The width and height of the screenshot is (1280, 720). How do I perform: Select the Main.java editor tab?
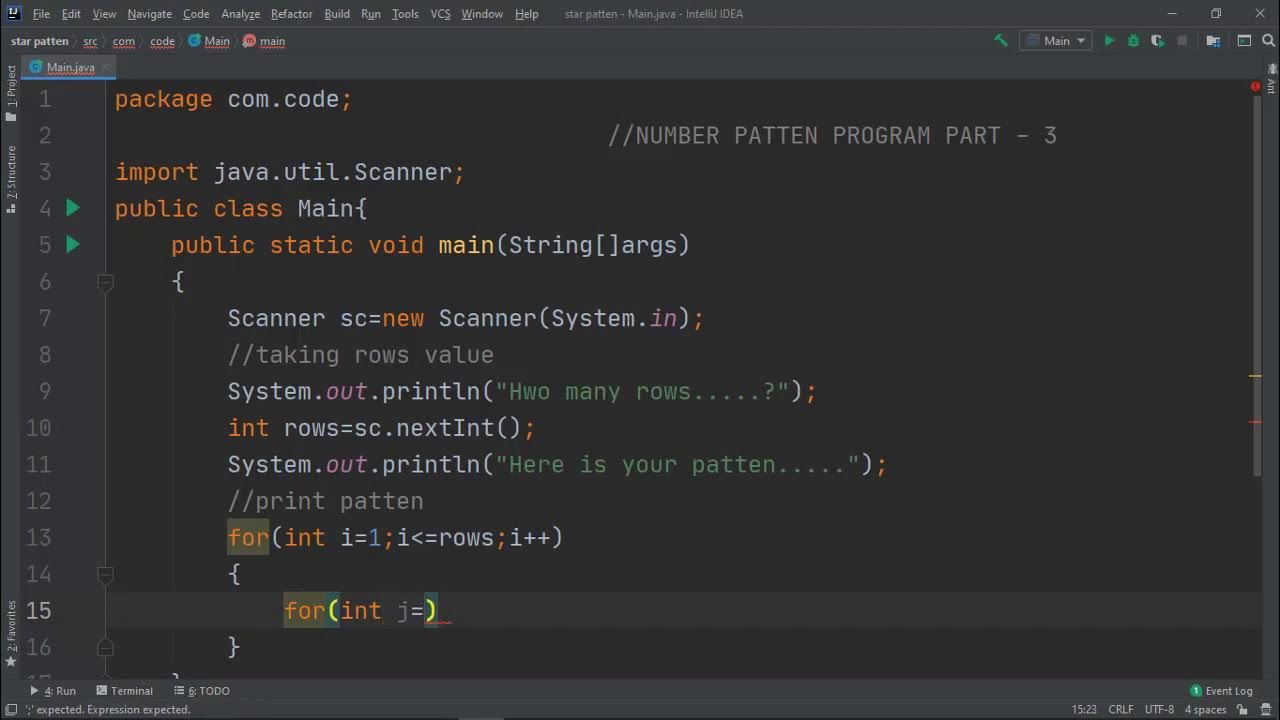click(70, 67)
